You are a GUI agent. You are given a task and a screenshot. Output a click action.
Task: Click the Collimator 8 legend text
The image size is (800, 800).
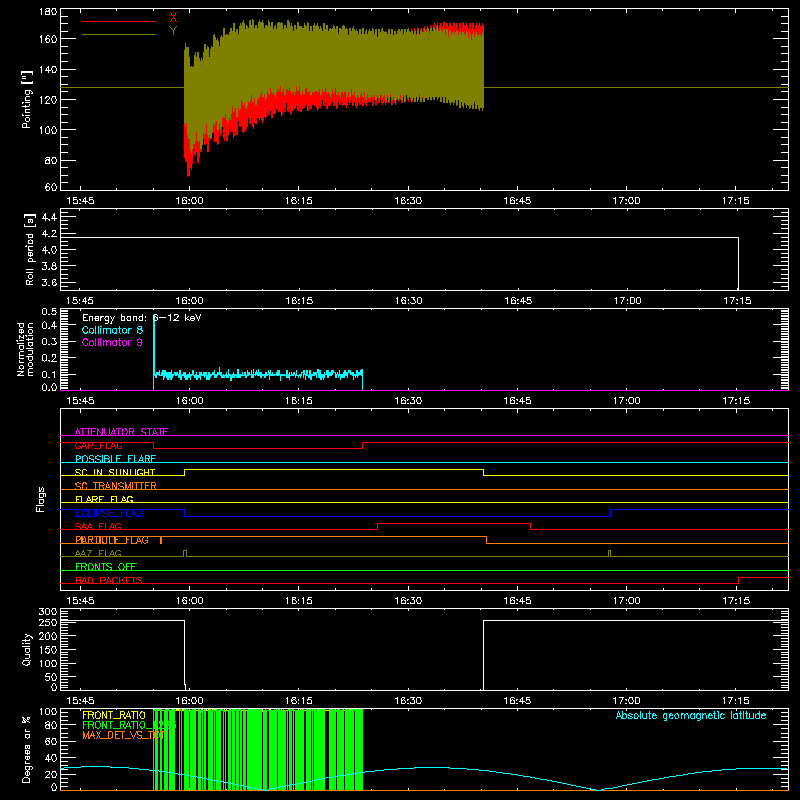coord(112,330)
